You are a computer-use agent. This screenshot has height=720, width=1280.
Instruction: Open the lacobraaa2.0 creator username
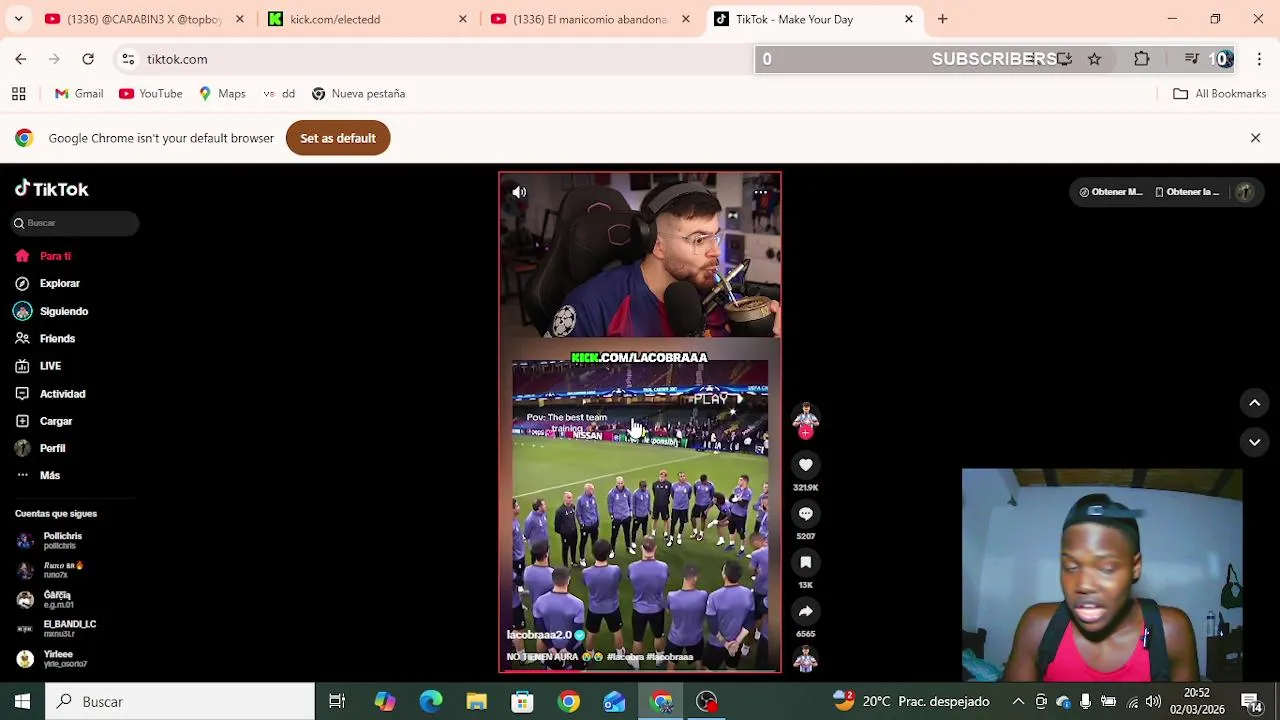click(539, 635)
